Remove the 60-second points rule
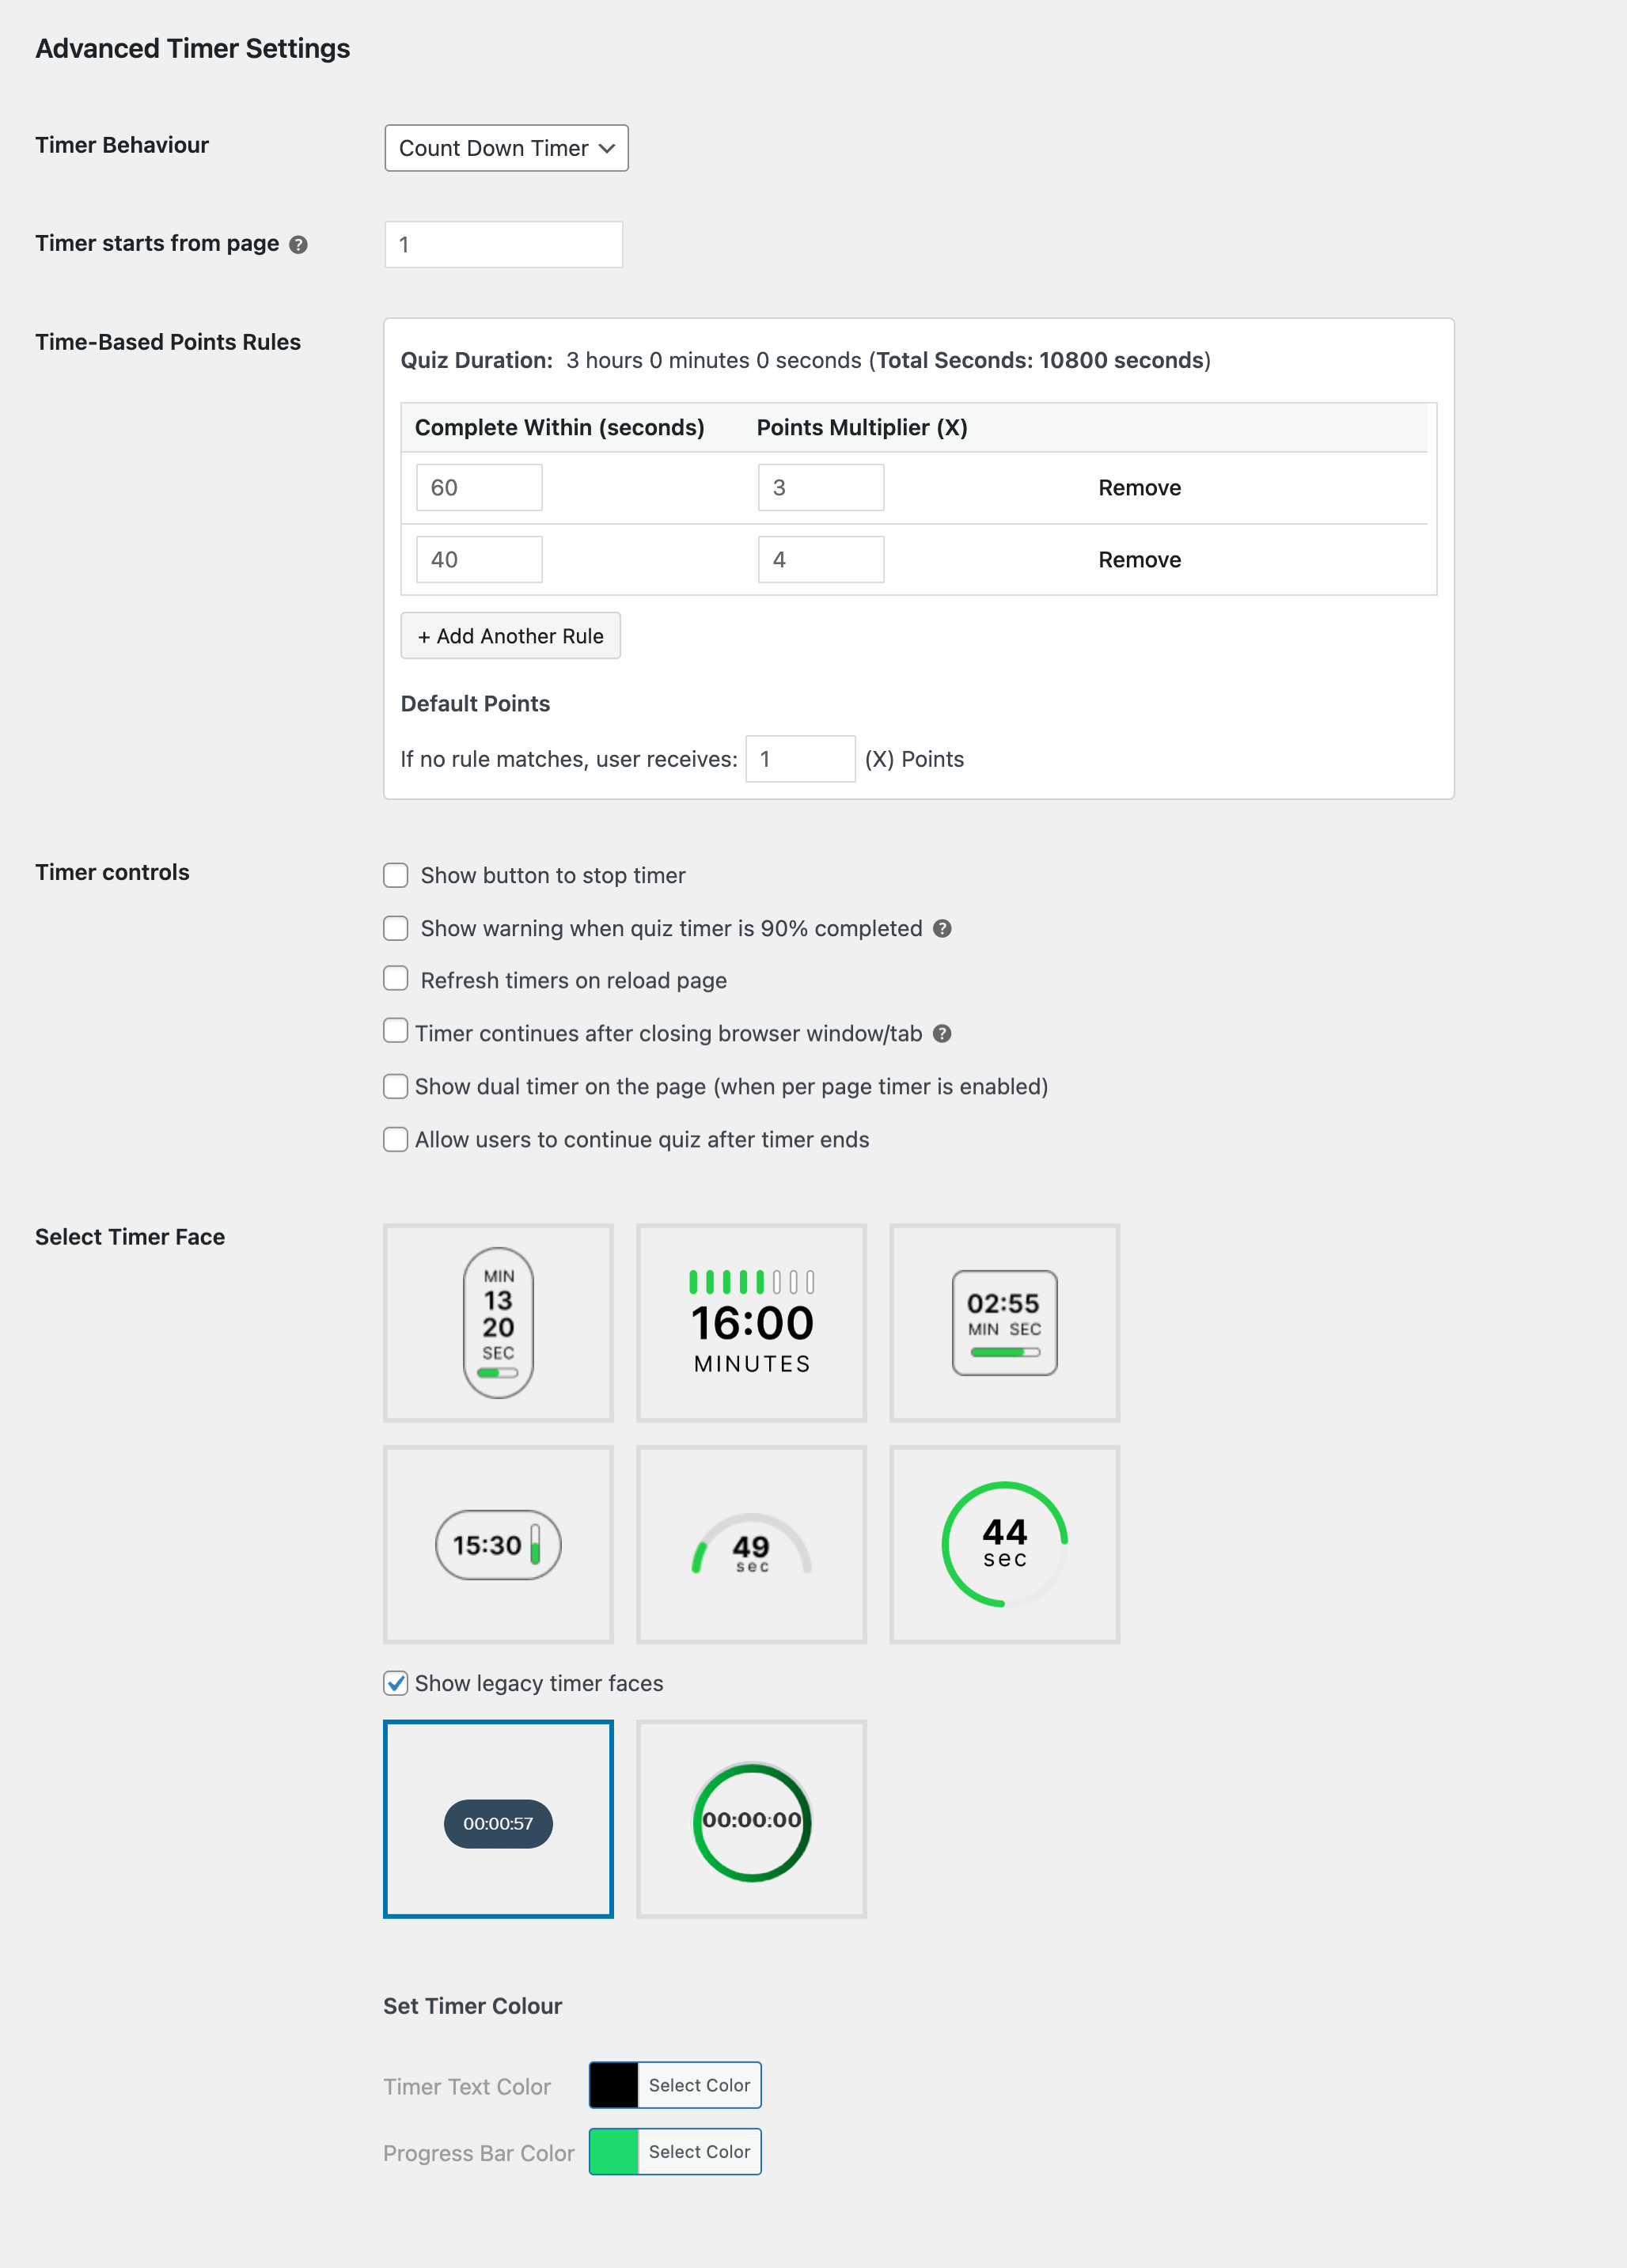 pyautogui.click(x=1139, y=487)
